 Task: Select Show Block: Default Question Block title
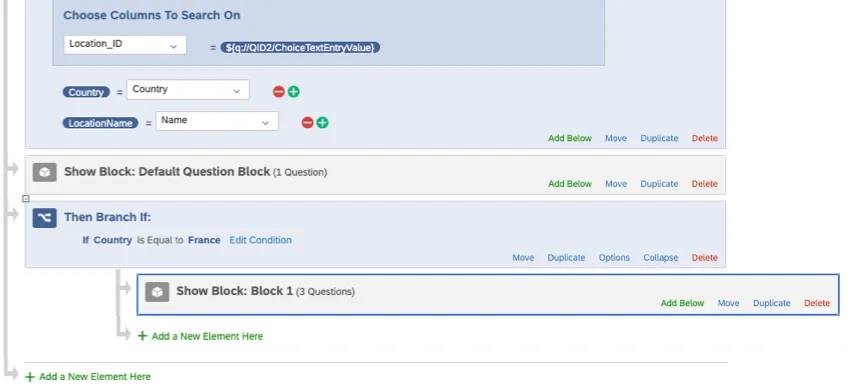(x=167, y=172)
